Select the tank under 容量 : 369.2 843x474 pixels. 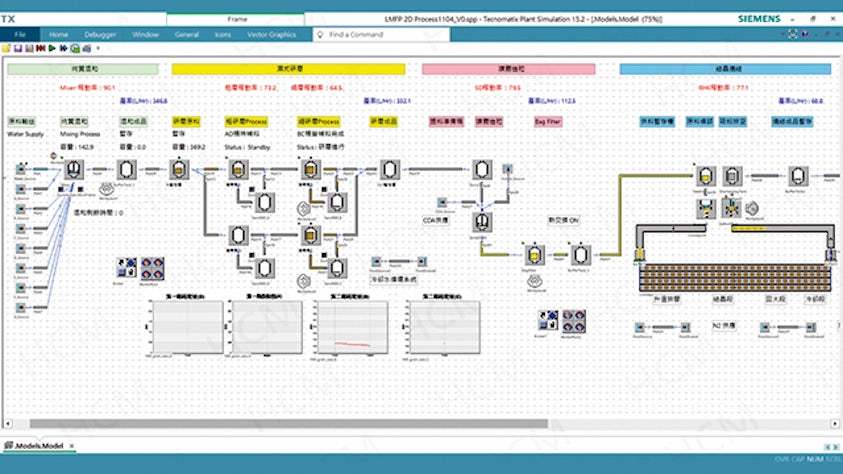(179, 169)
